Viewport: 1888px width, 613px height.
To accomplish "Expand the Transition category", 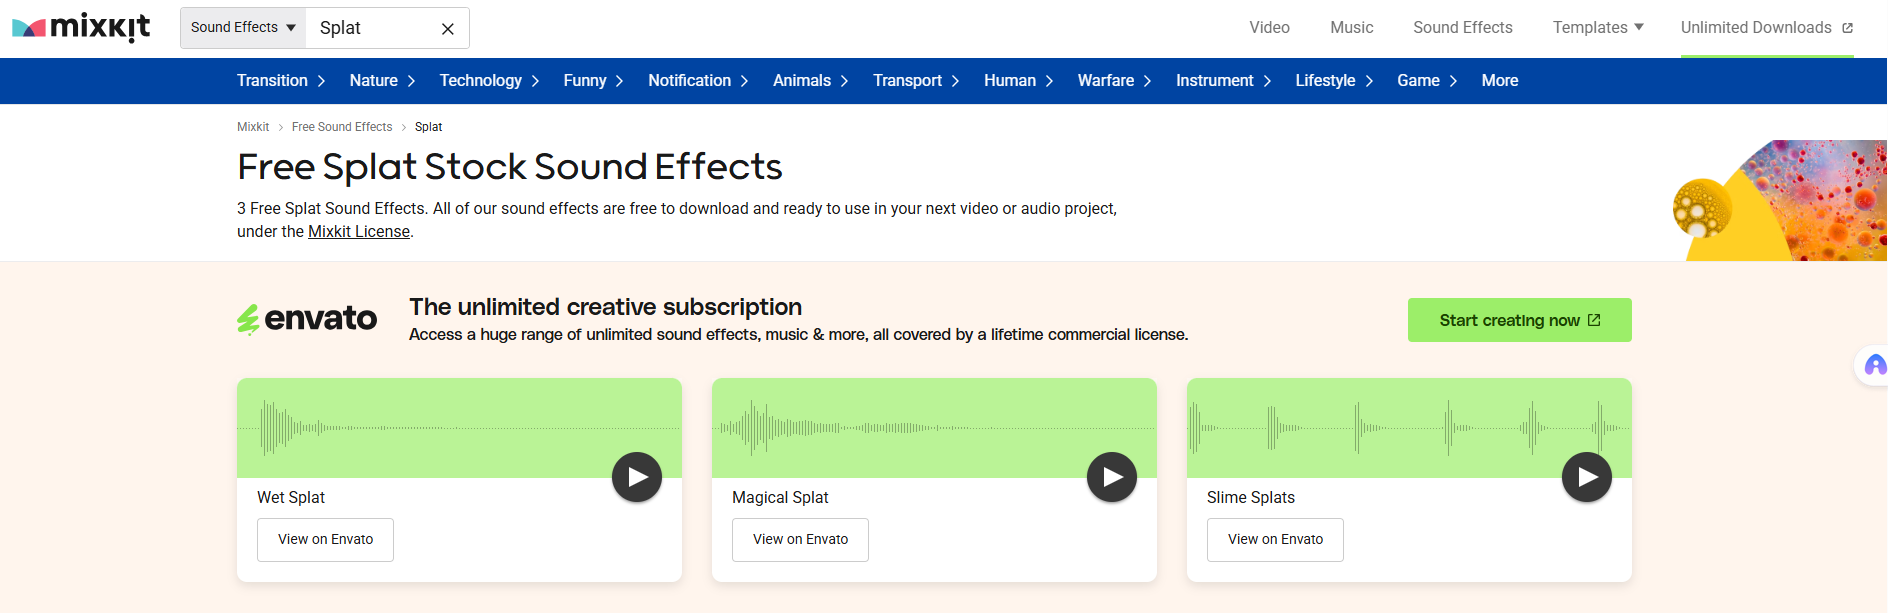I will tap(281, 81).
